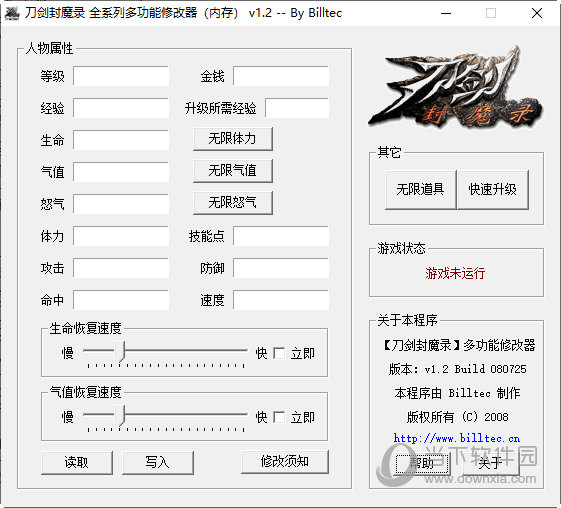
Task: Focus the 攻击 input field
Action: click(x=121, y=268)
